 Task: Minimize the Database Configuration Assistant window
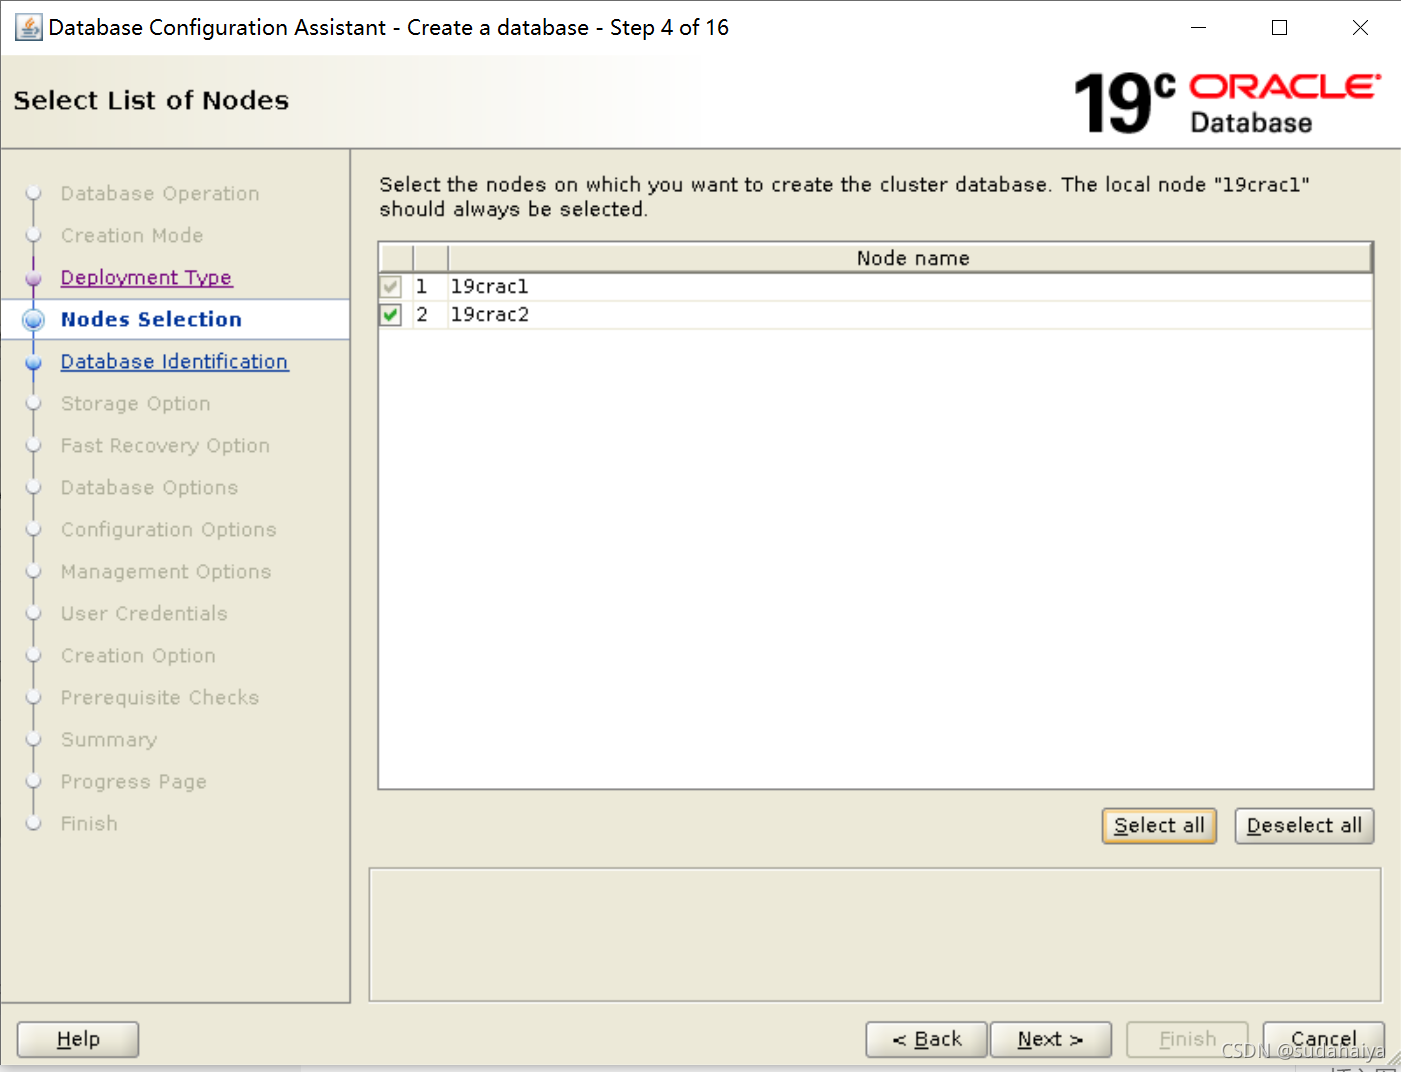(1198, 28)
